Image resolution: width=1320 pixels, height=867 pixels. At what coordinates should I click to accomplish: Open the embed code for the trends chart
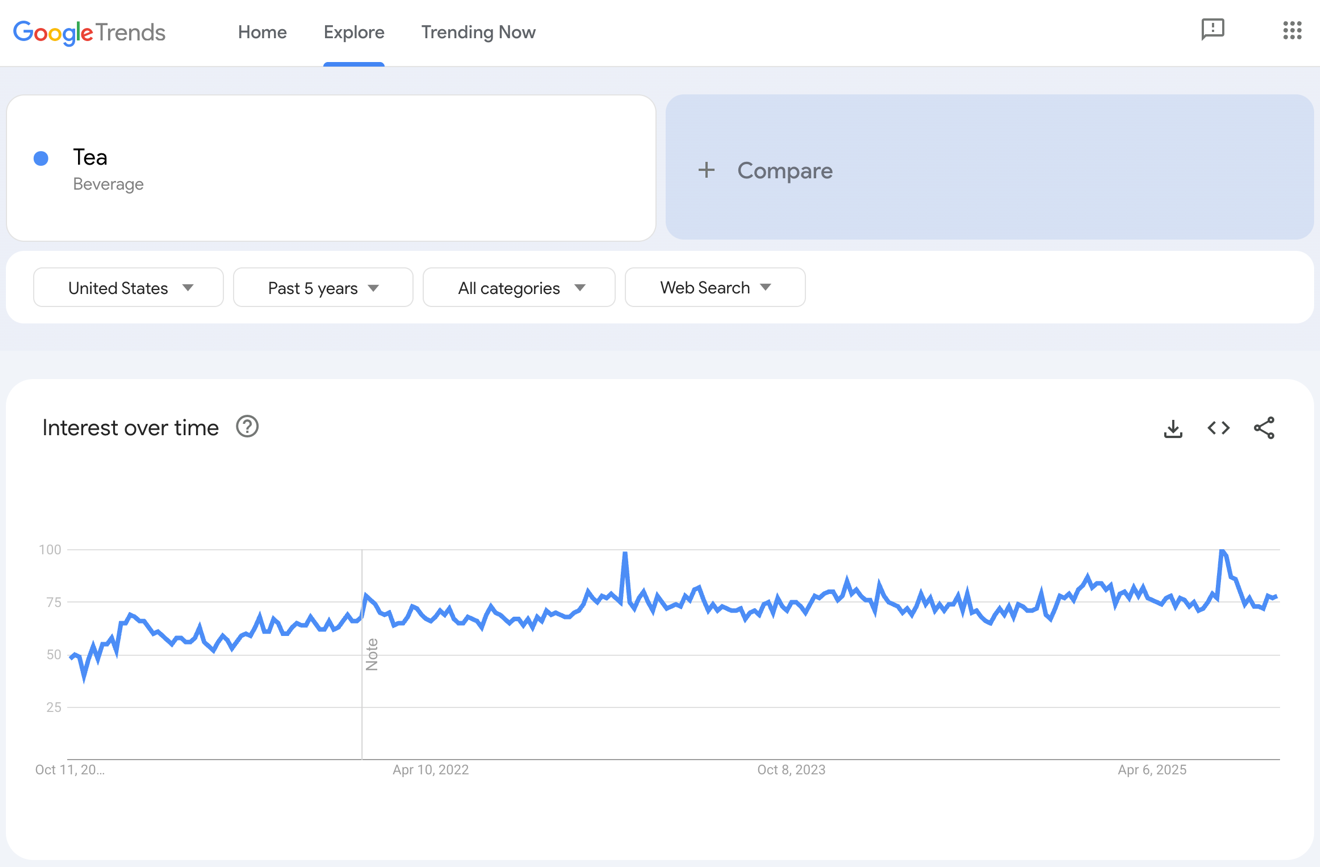[x=1218, y=428]
